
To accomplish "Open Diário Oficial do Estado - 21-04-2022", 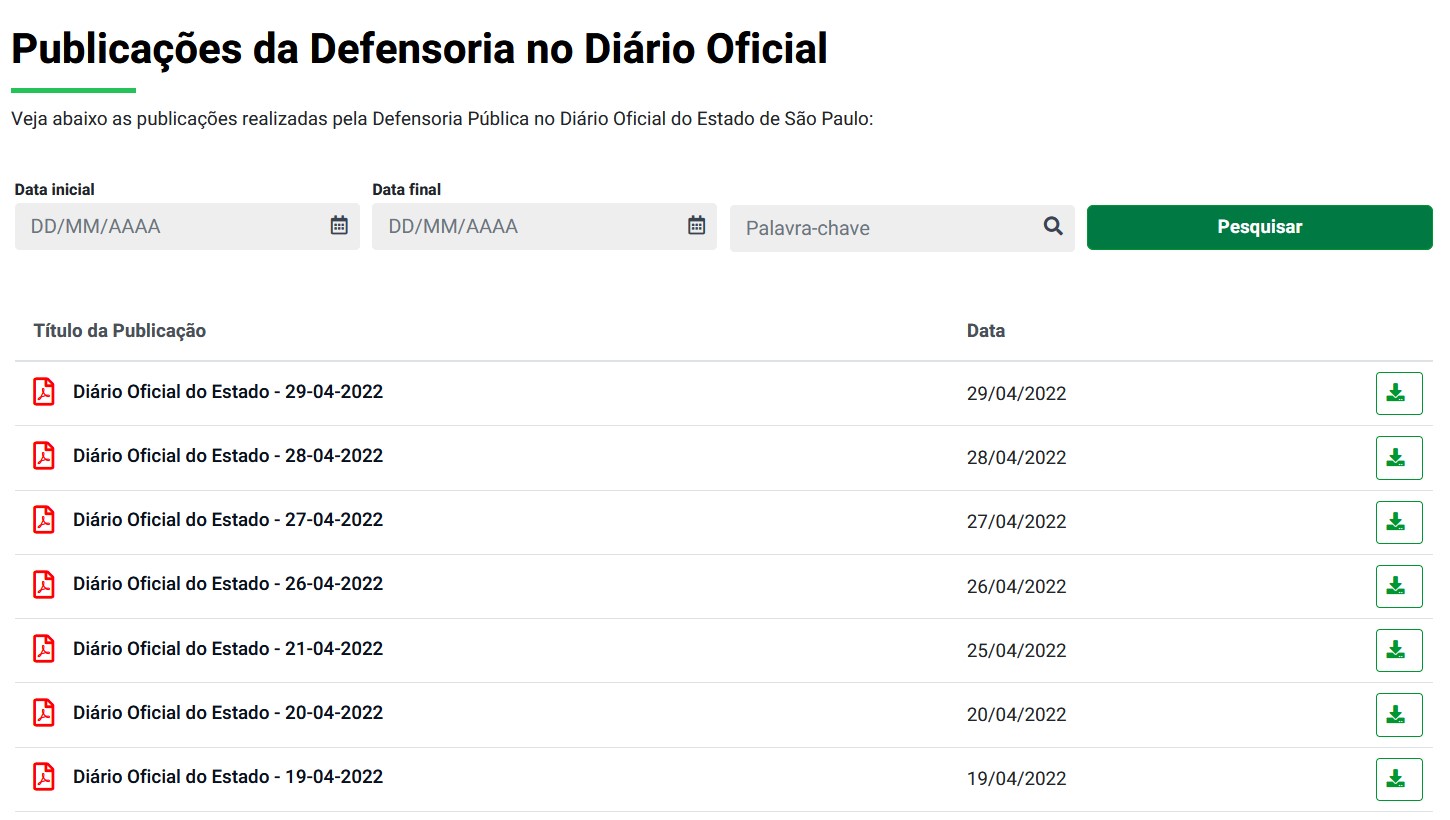I will 228,649.
